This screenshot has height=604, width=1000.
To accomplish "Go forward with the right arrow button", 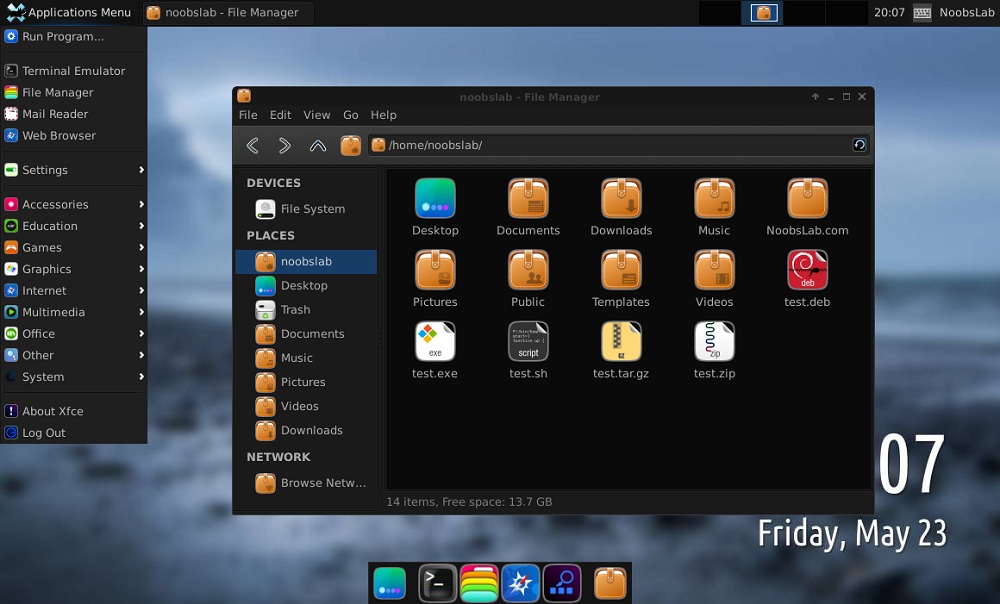I will pyautogui.click(x=284, y=145).
